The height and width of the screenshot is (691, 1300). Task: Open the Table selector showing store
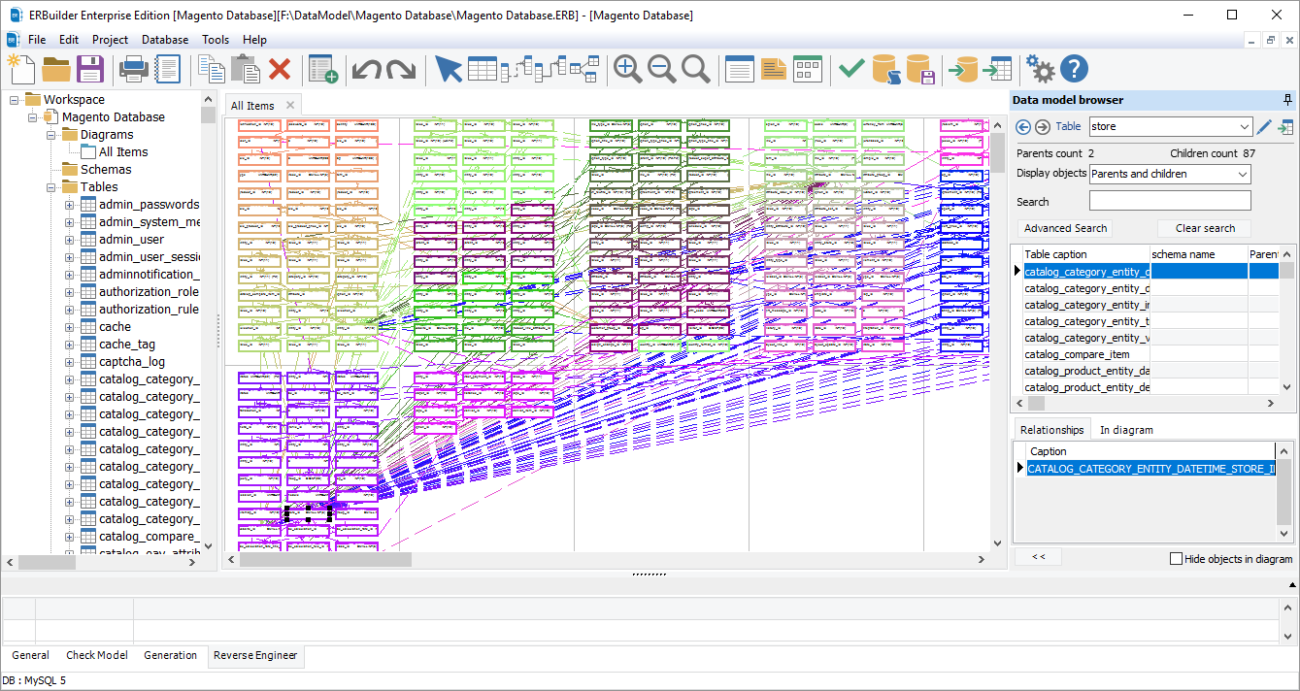1170,126
